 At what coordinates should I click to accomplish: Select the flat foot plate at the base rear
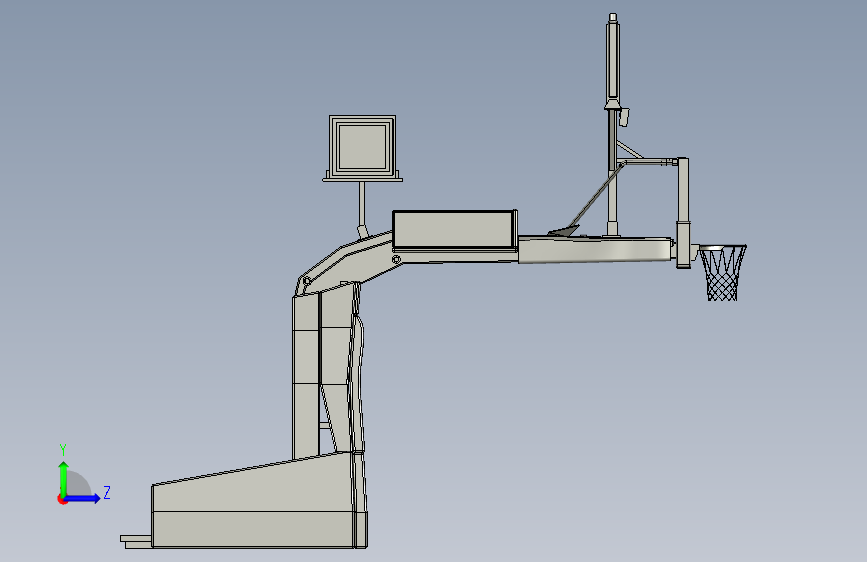coord(136,542)
